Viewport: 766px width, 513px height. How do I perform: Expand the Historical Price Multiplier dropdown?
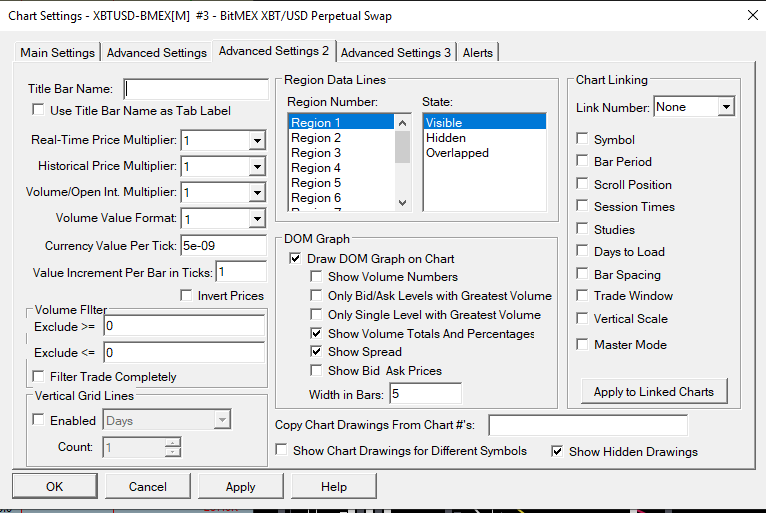tap(257, 167)
